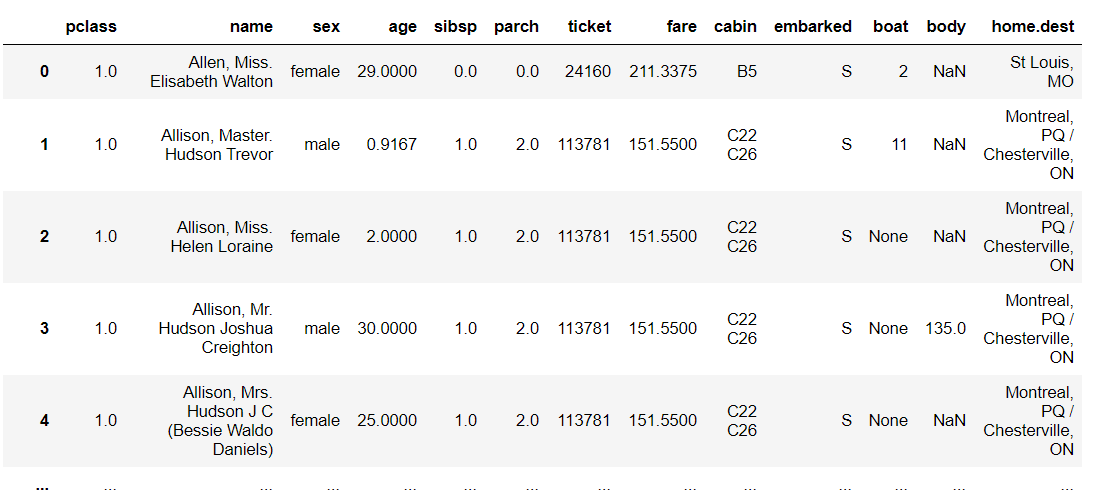Select the "fare" column header

tap(682, 26)
